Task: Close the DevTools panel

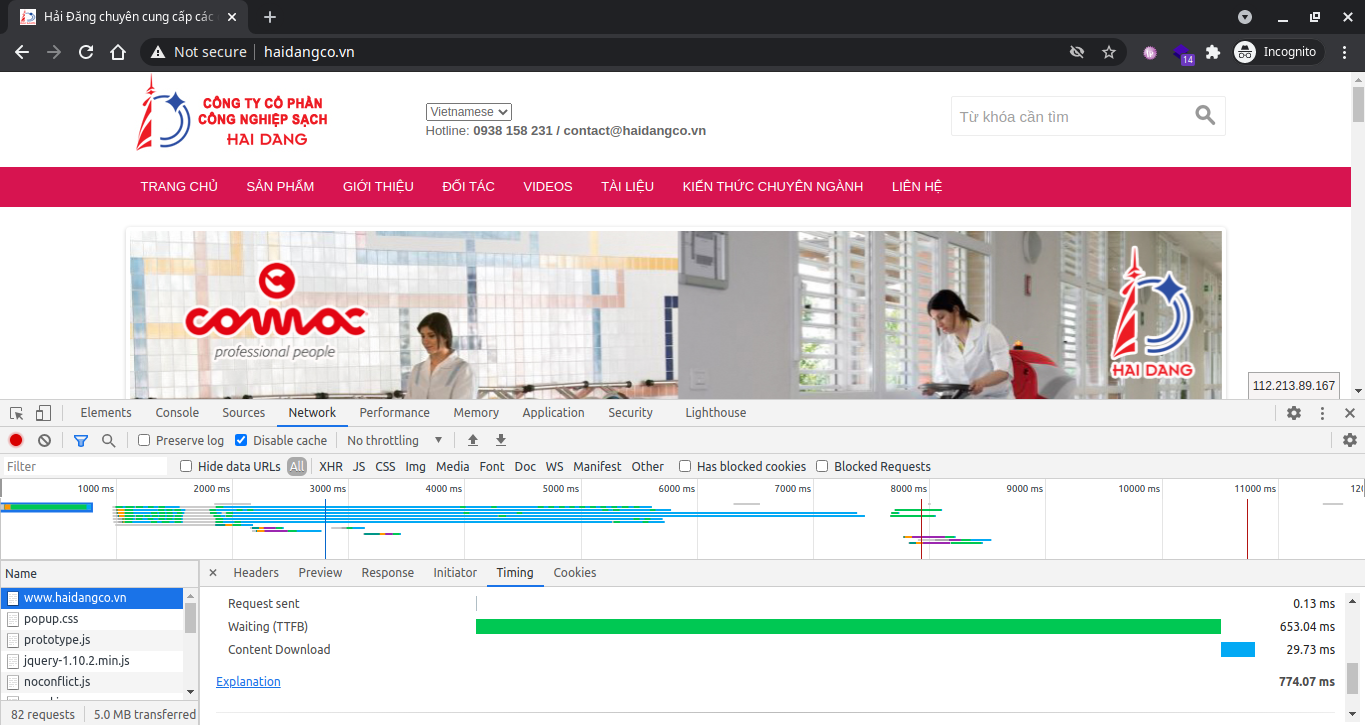Action: pyautogui.click(x=1349, y=413)
